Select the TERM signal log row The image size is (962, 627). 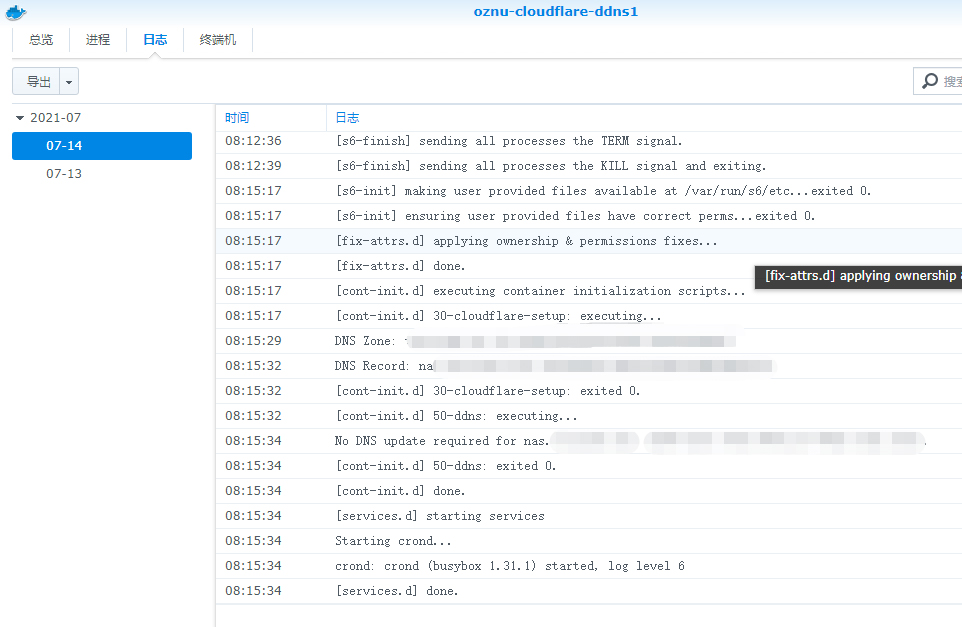[x=589, y=141]
